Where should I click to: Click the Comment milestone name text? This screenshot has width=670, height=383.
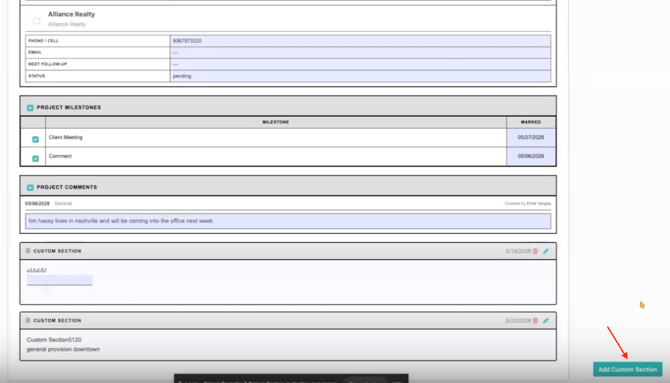(60, 156)
